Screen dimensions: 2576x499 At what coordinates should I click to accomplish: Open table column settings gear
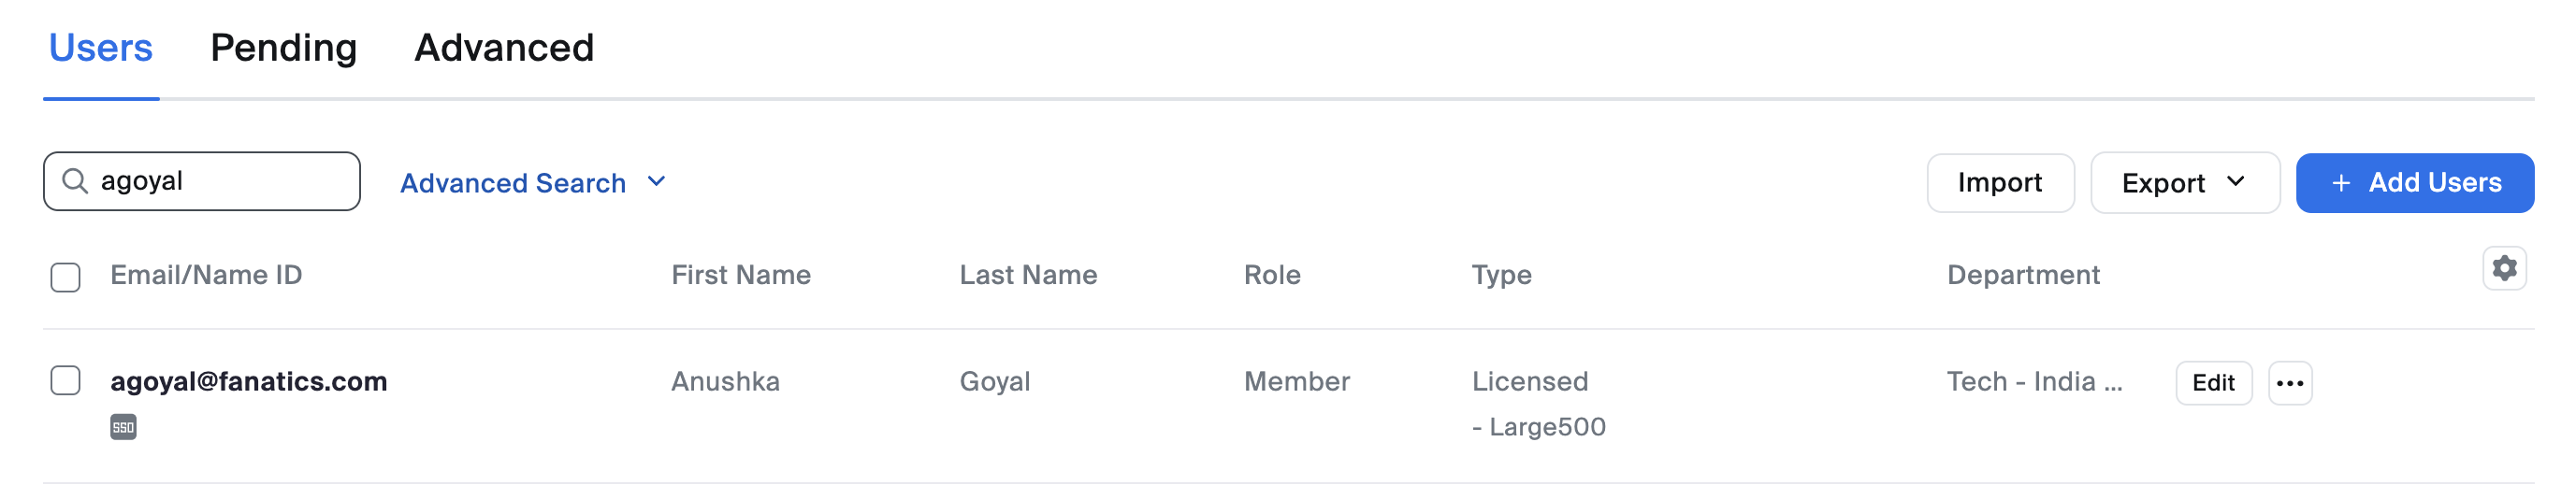pyautogui.click(x=2503, y=268)
